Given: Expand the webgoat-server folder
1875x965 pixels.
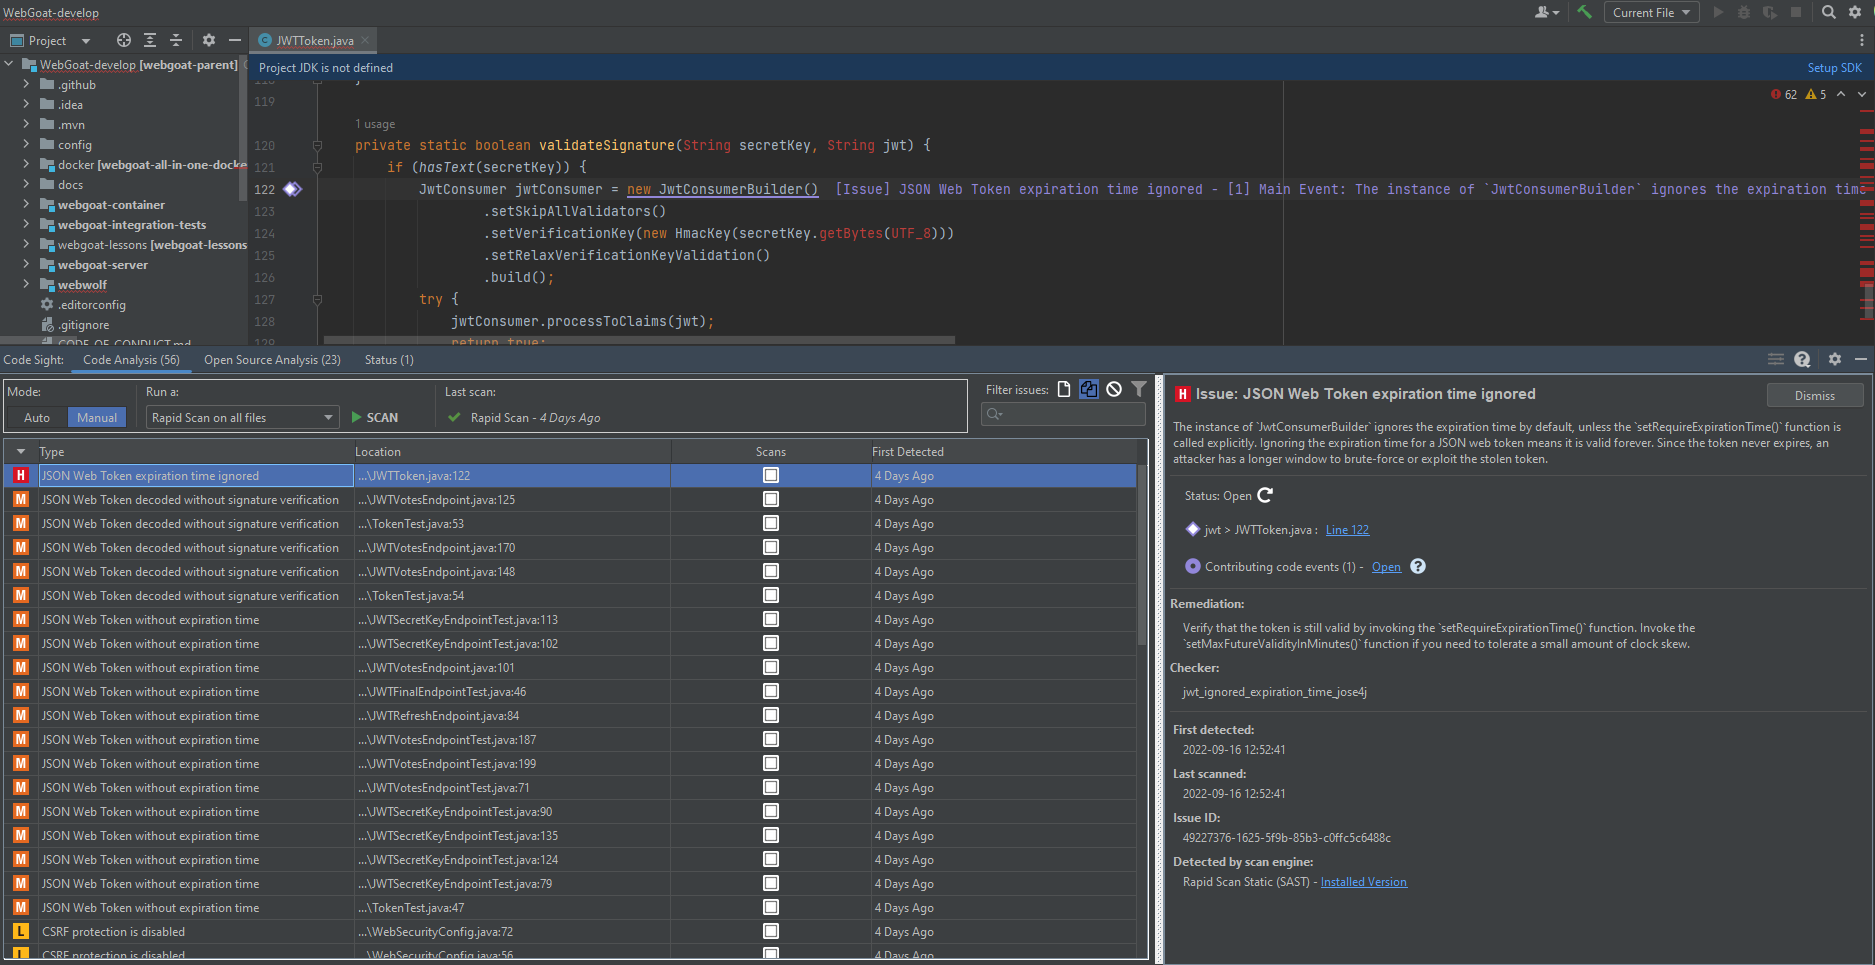Looking at the screenshot, I should click(x=27, y=264).
